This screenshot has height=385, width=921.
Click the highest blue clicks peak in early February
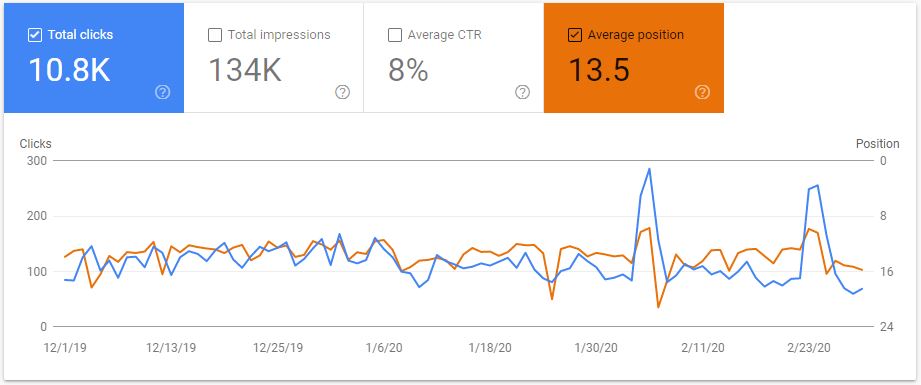pos(649,169)
